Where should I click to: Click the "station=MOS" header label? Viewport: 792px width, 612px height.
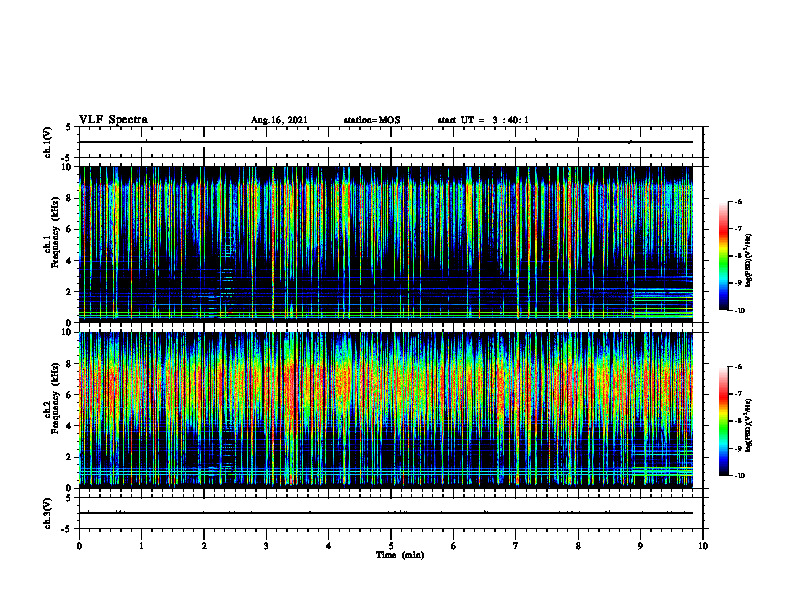point(372,120)
